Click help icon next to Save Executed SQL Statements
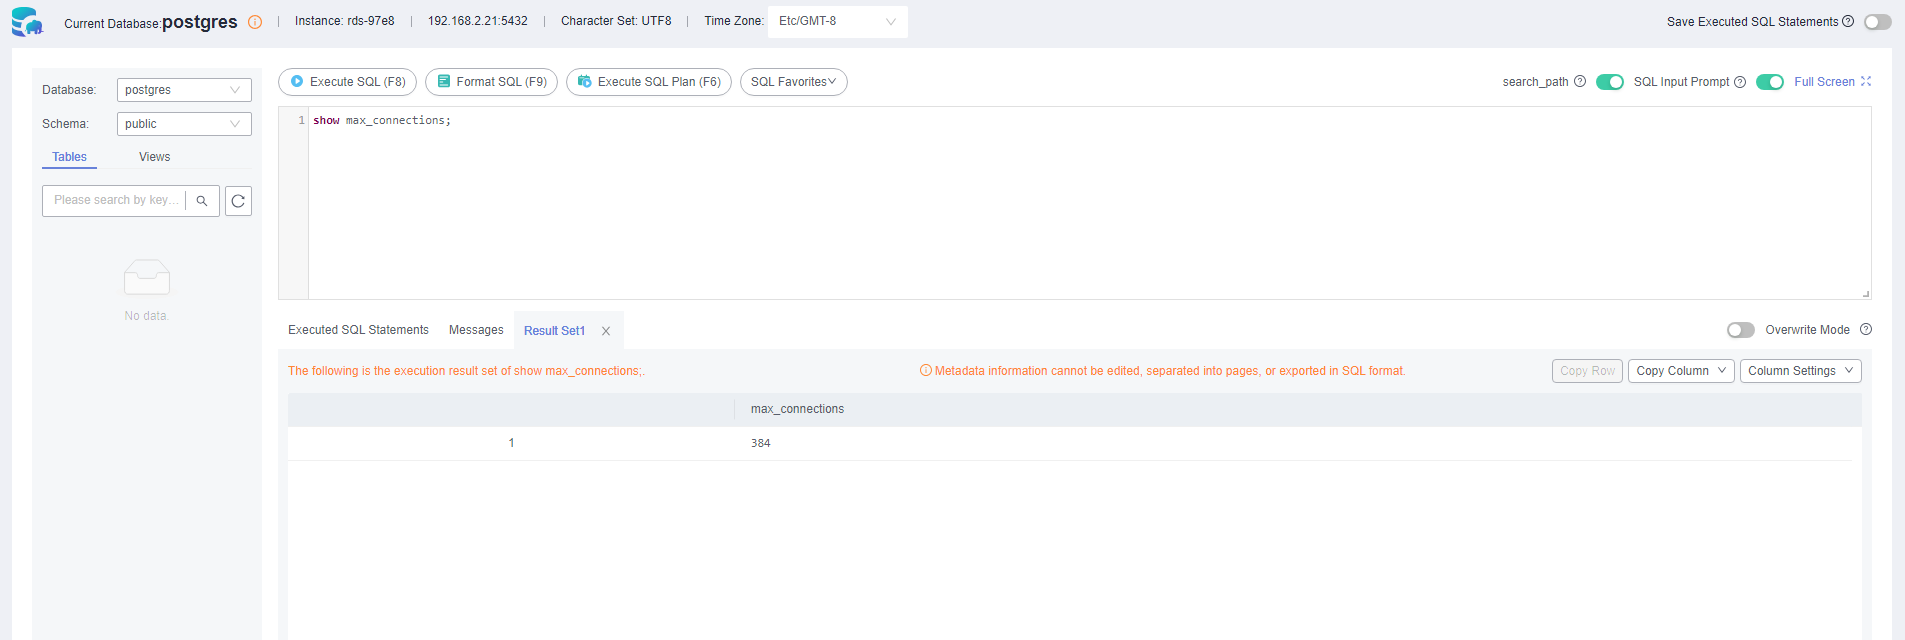The image size is (1905, 640). pos(1848,21)
